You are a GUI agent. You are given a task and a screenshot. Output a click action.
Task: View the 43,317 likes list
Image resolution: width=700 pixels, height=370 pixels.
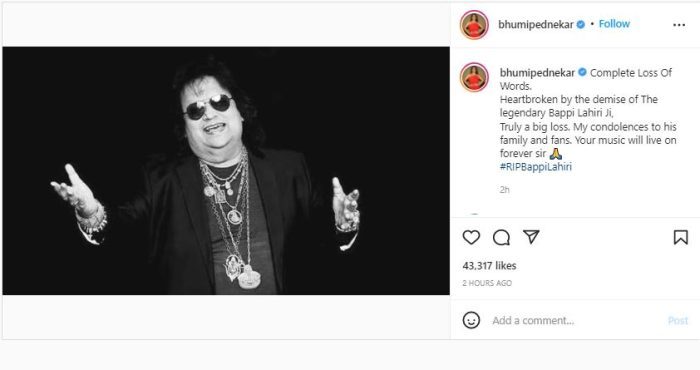489,266
